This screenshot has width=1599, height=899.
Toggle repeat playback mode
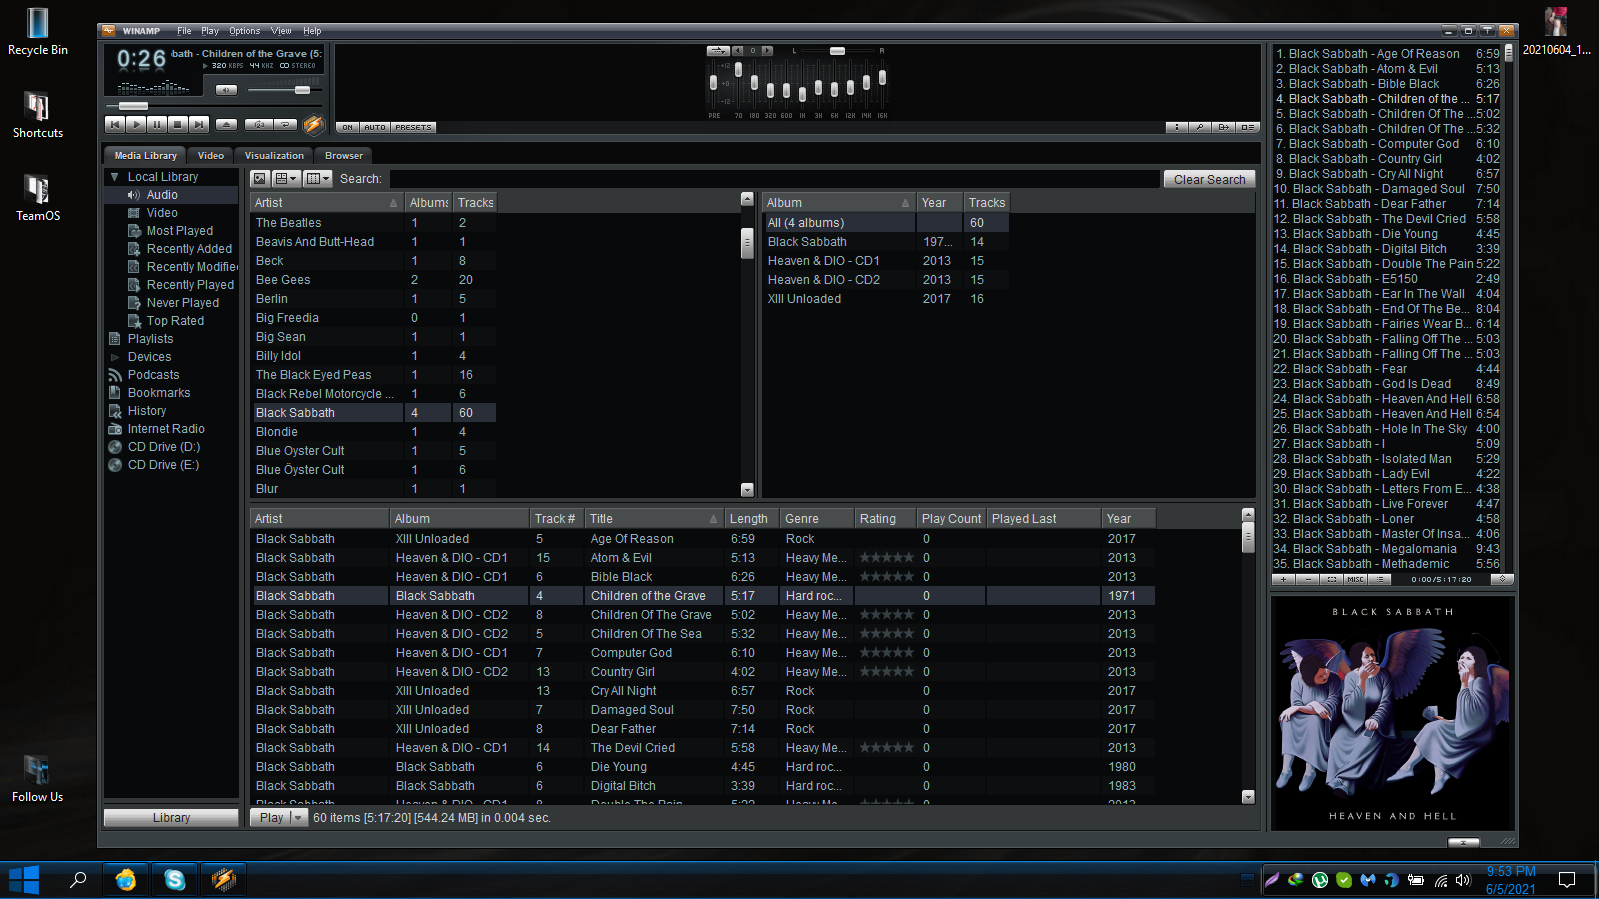[285, 125]
